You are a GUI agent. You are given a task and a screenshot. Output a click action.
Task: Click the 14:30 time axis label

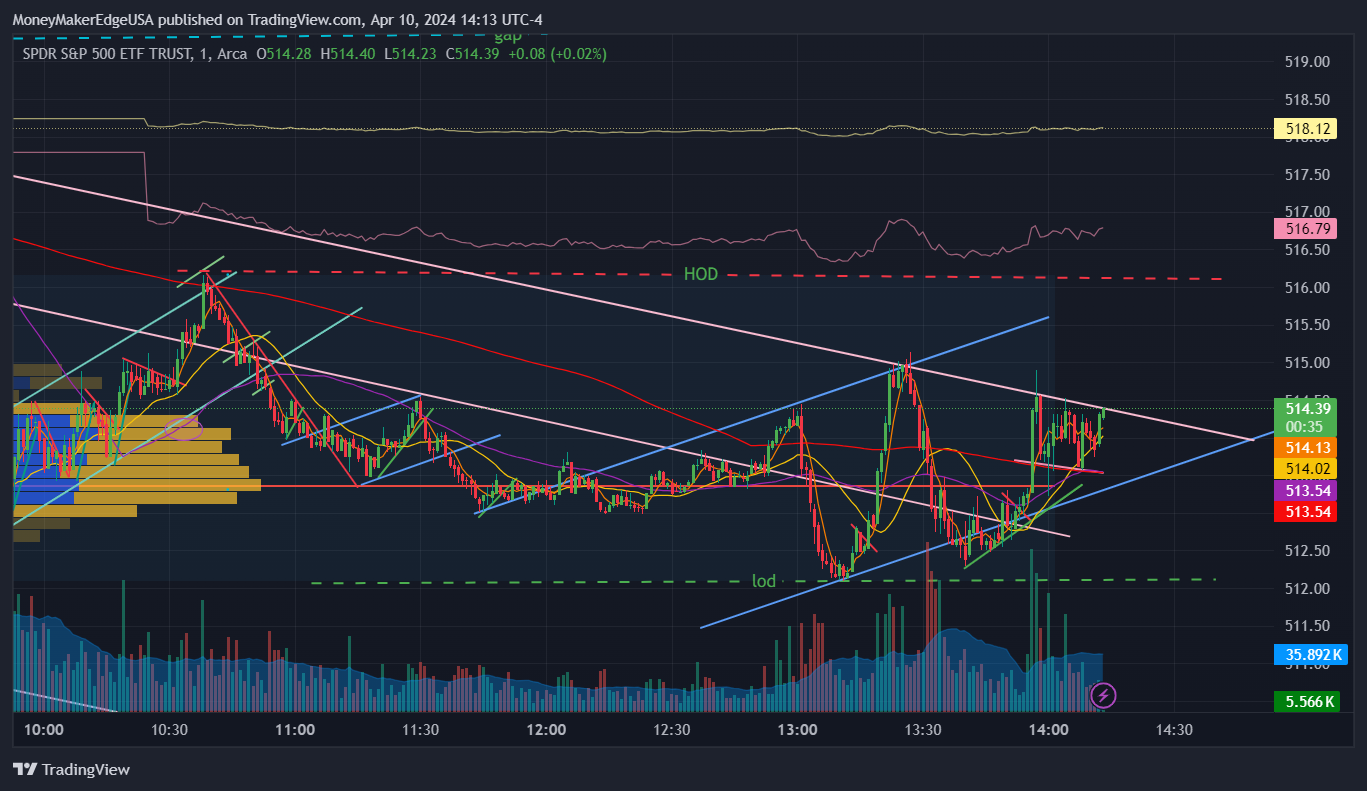click(1173, 730)
